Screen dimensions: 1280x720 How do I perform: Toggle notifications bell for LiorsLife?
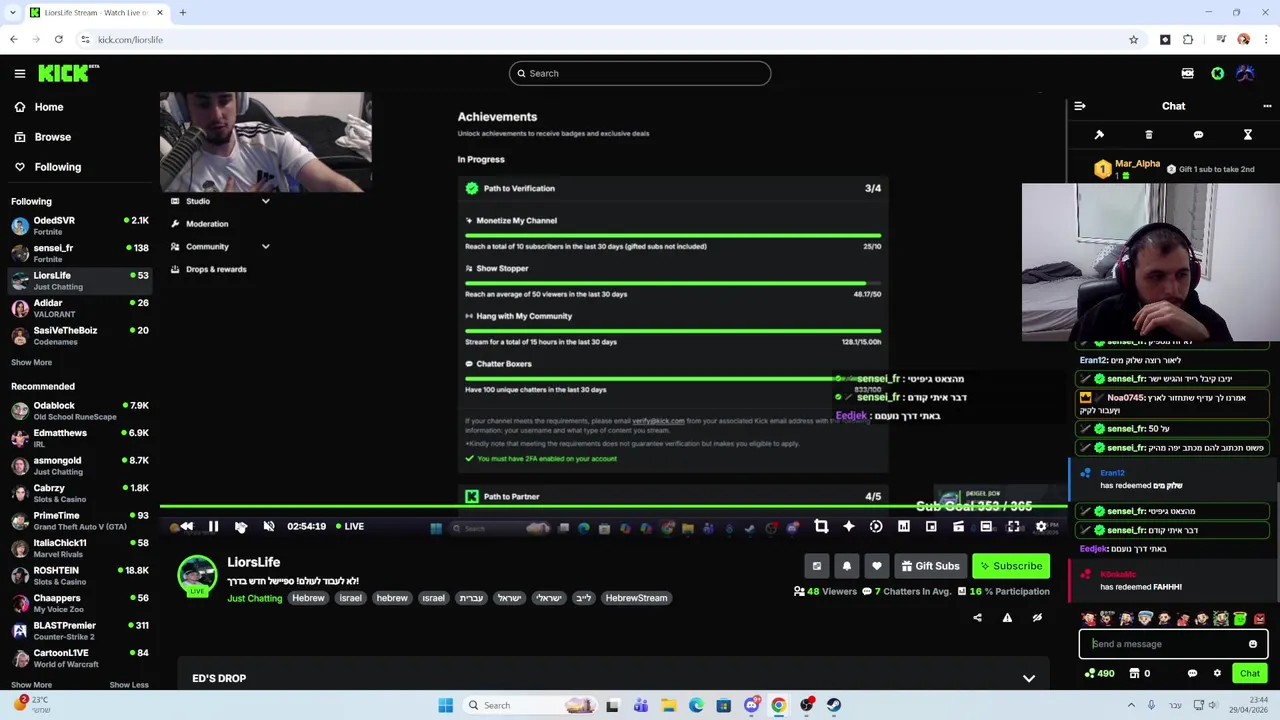coord(847,566)
